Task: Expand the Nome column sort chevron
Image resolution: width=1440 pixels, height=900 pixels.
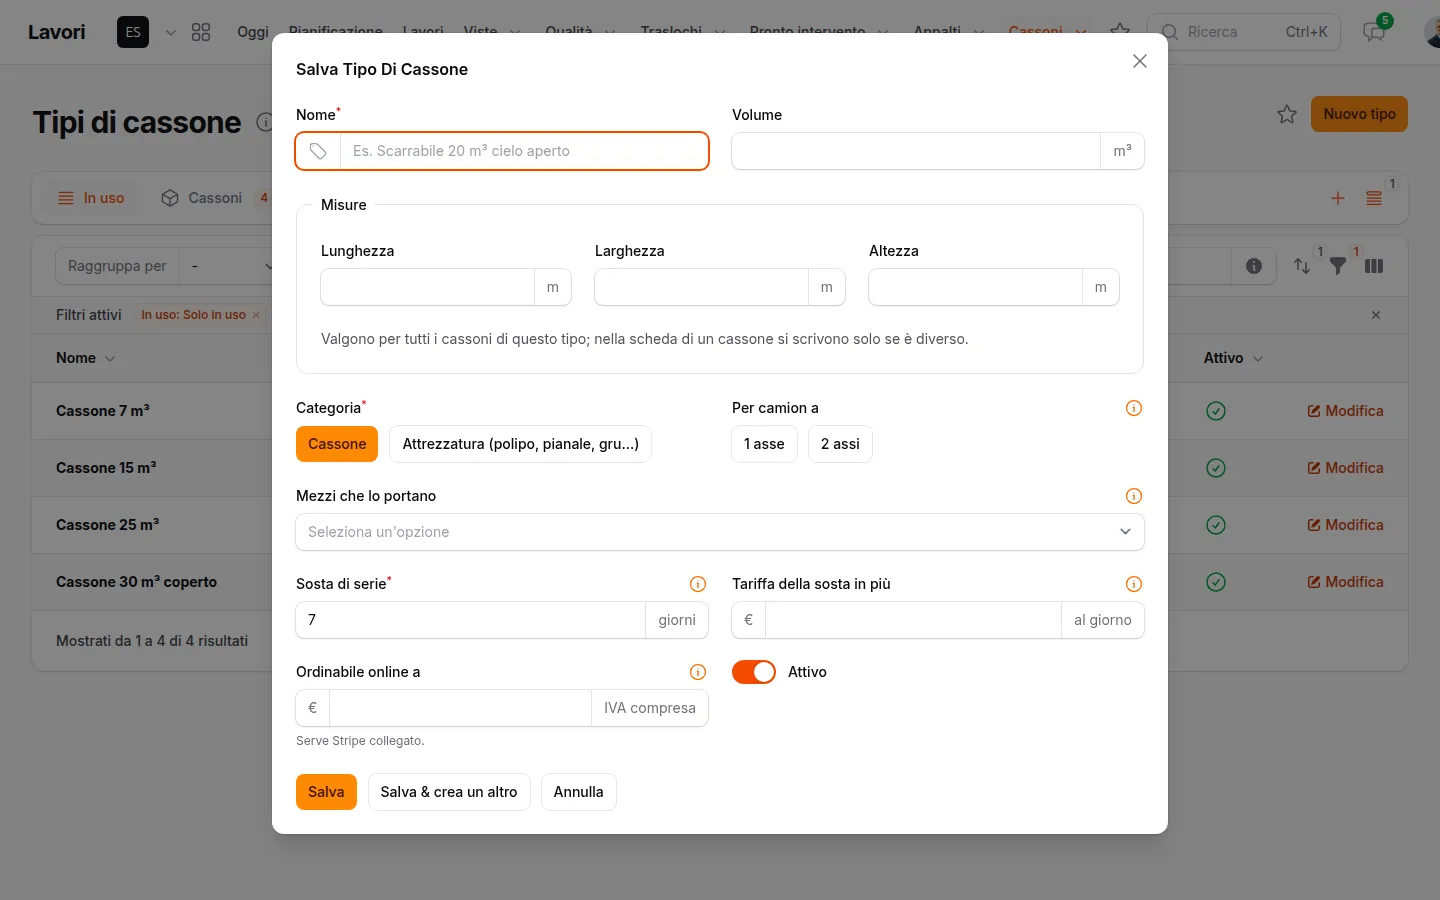Action: (x=110, y=358)
